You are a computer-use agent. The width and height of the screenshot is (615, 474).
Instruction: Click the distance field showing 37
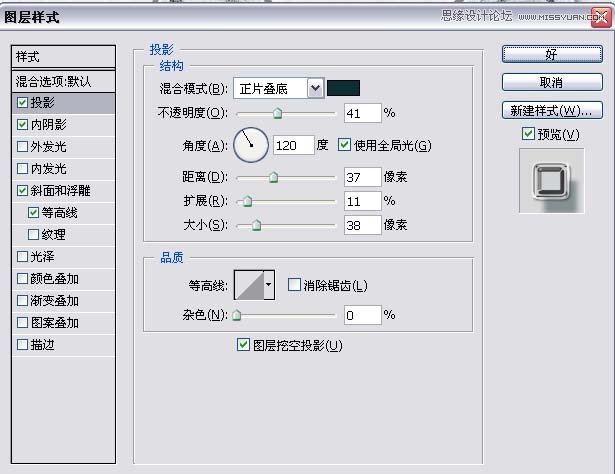click(x=362, y=177)
